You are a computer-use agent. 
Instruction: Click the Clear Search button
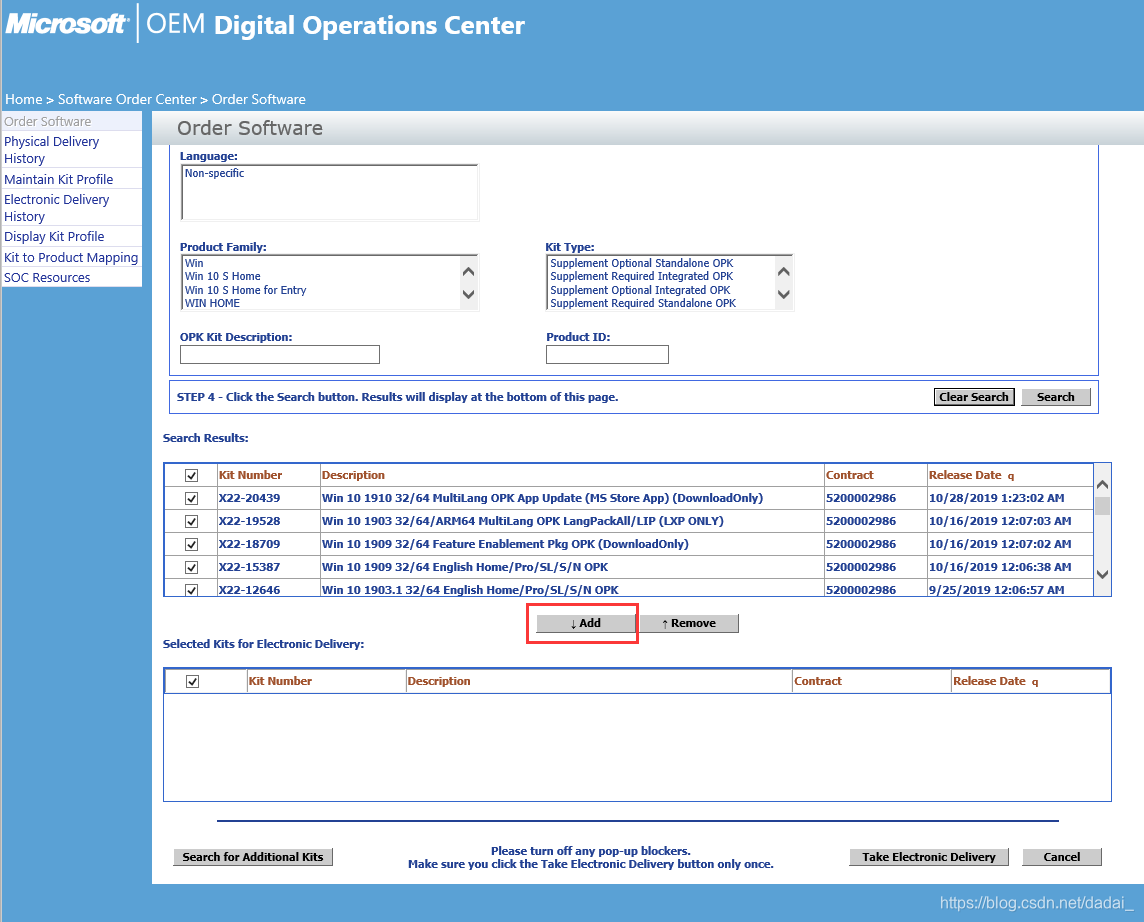[974, 397]
